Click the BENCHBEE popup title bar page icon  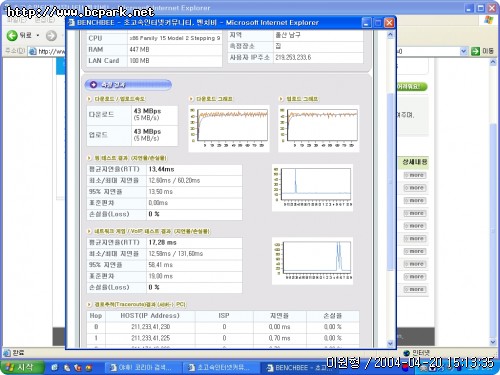[x=71, y=23]
